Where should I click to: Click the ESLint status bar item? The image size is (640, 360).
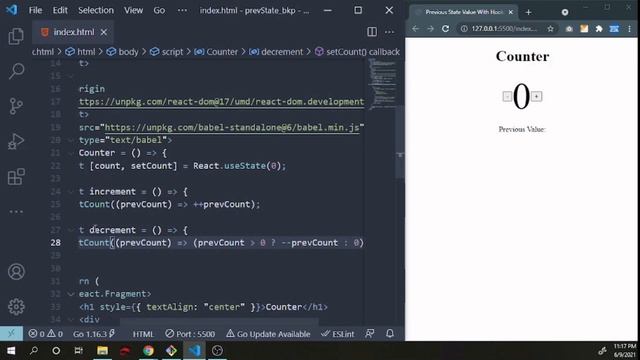[338, 334]
